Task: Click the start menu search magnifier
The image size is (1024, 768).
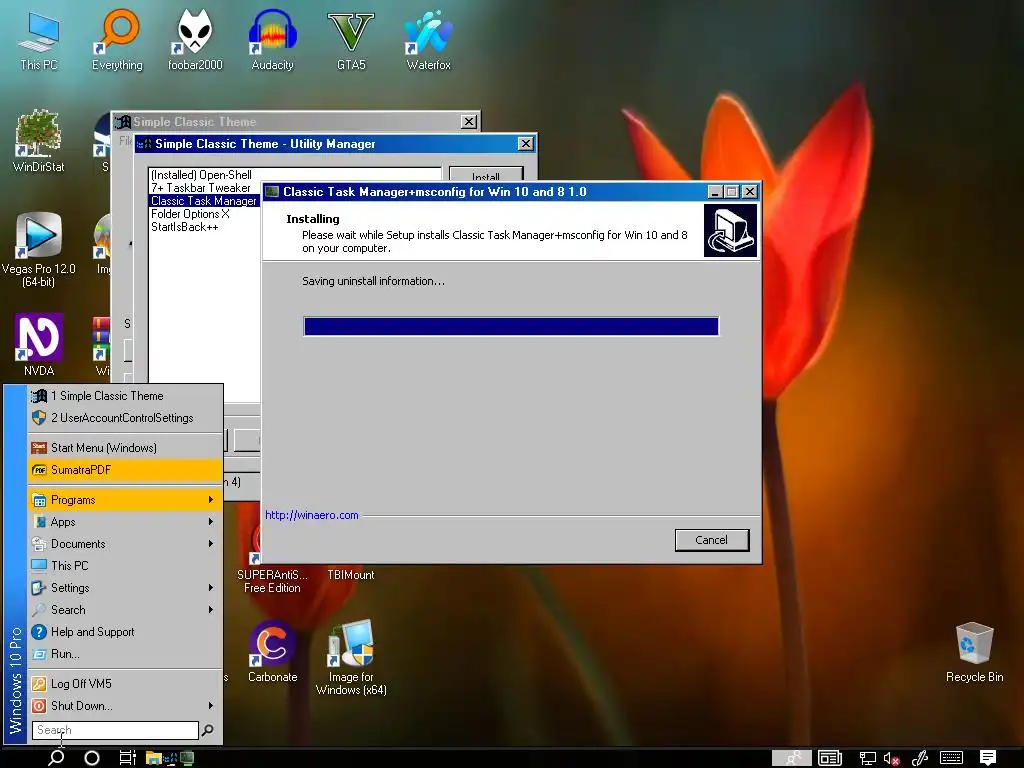Action: (208, 730)
